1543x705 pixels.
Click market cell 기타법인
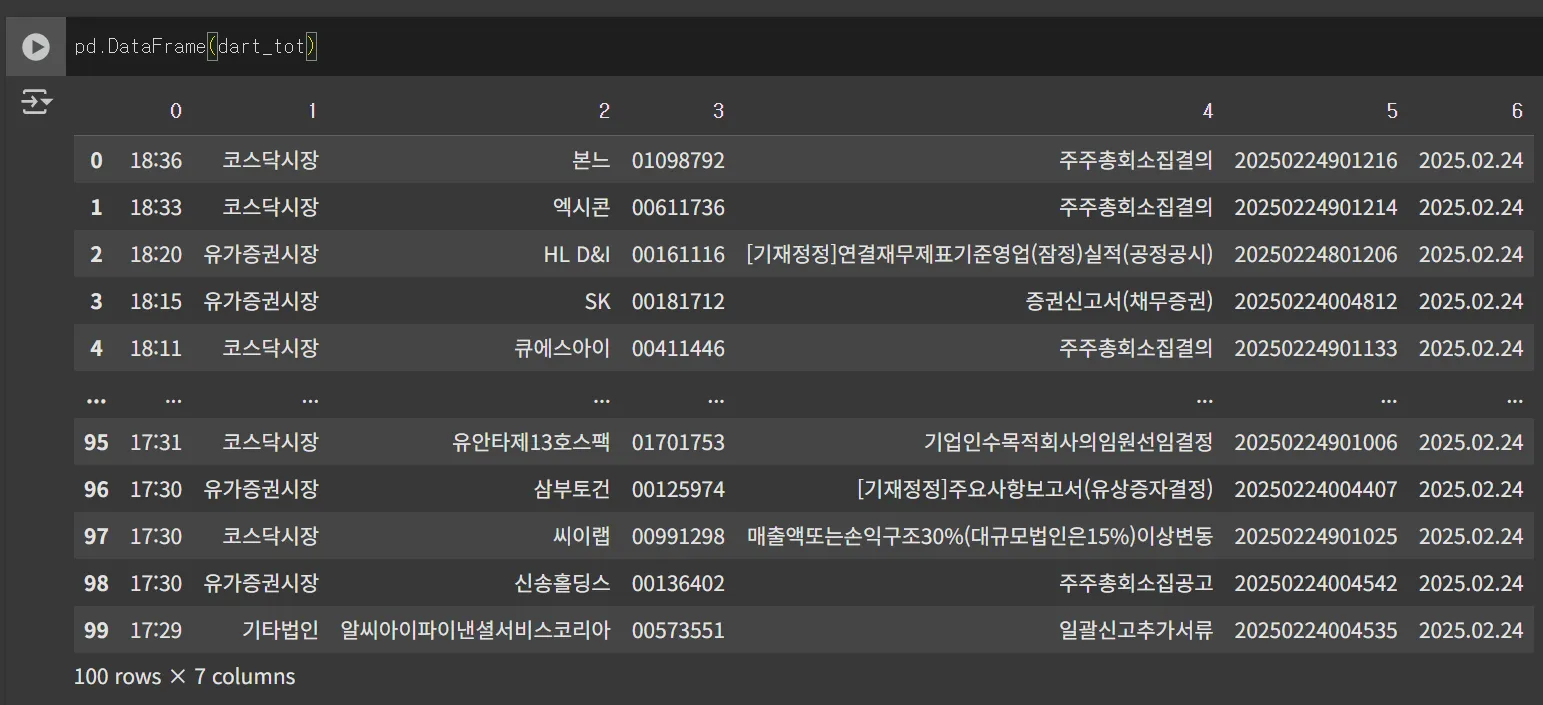[280, 630]
